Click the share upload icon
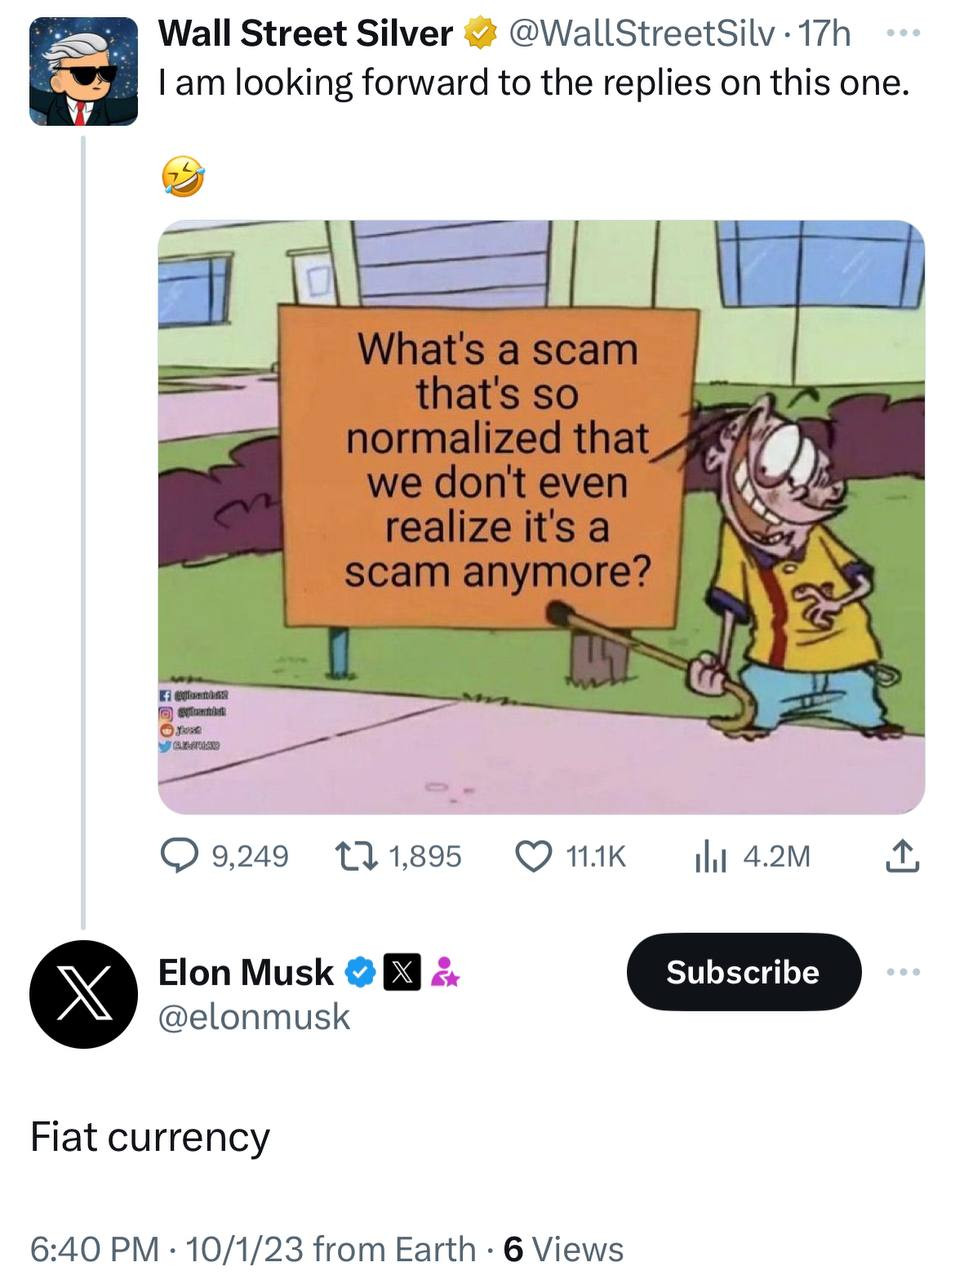955x1280 pixels. tap(901, 855)
